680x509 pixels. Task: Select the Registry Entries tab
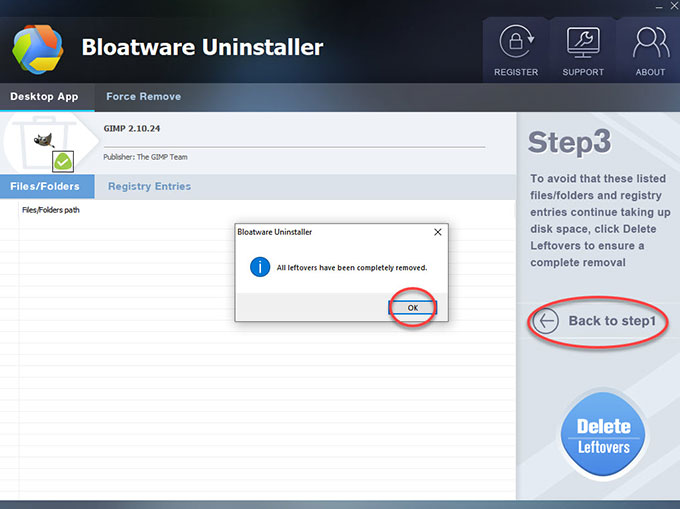point(150,186)
